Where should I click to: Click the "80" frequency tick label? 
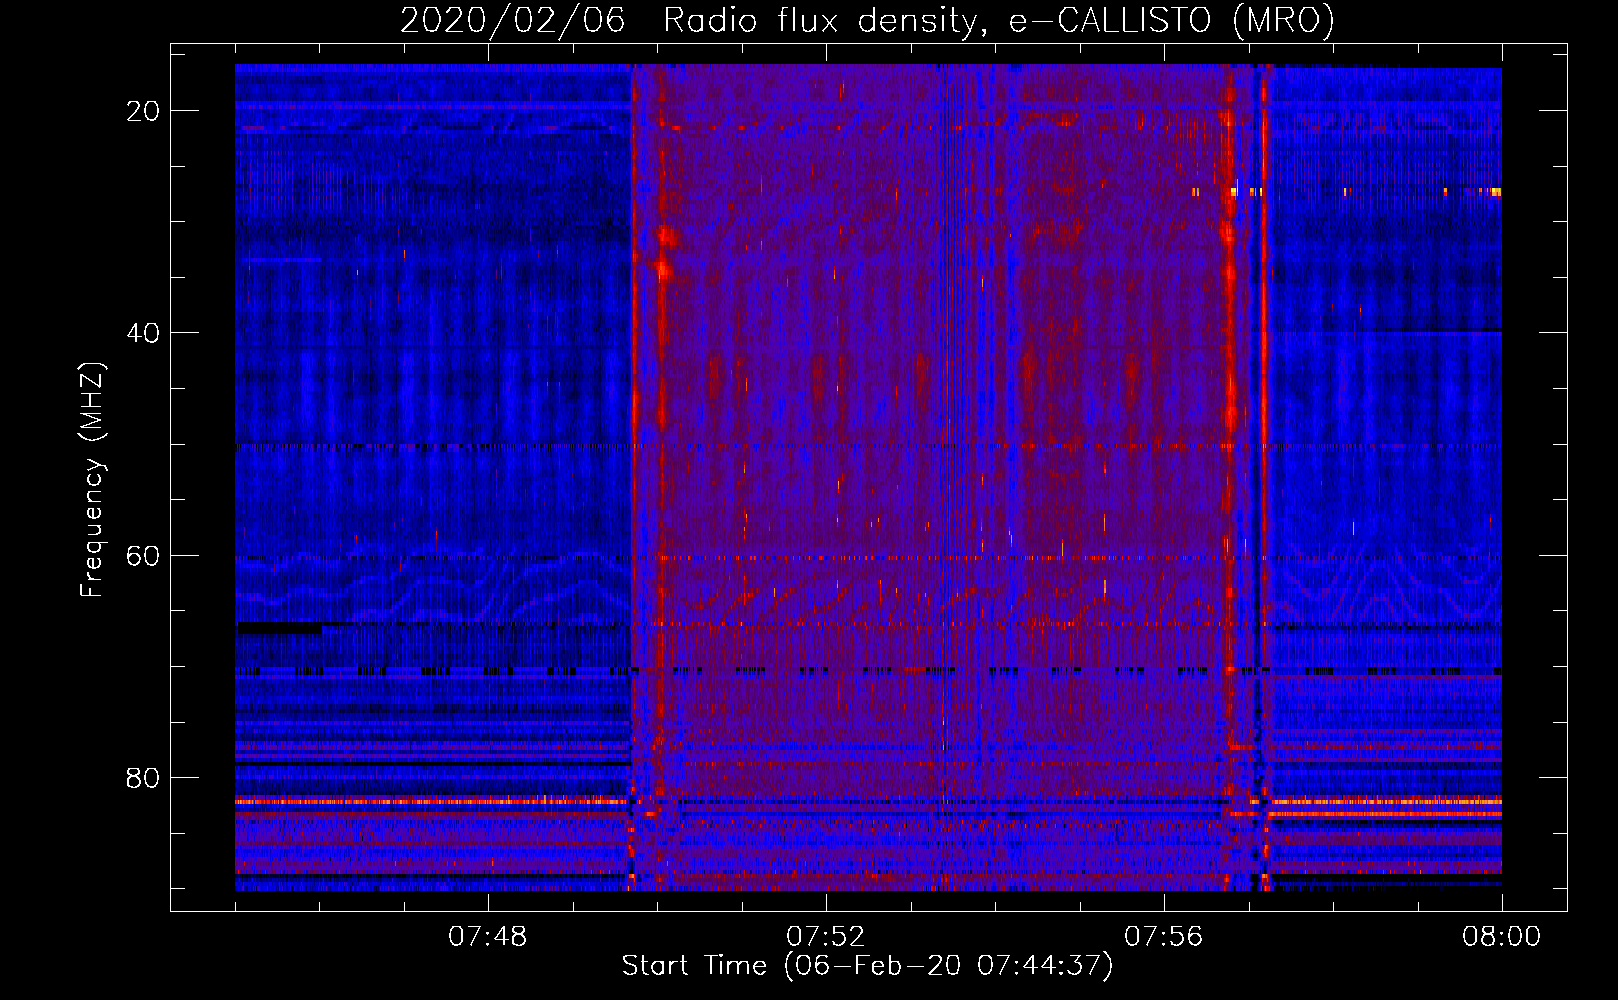point(143,777)
